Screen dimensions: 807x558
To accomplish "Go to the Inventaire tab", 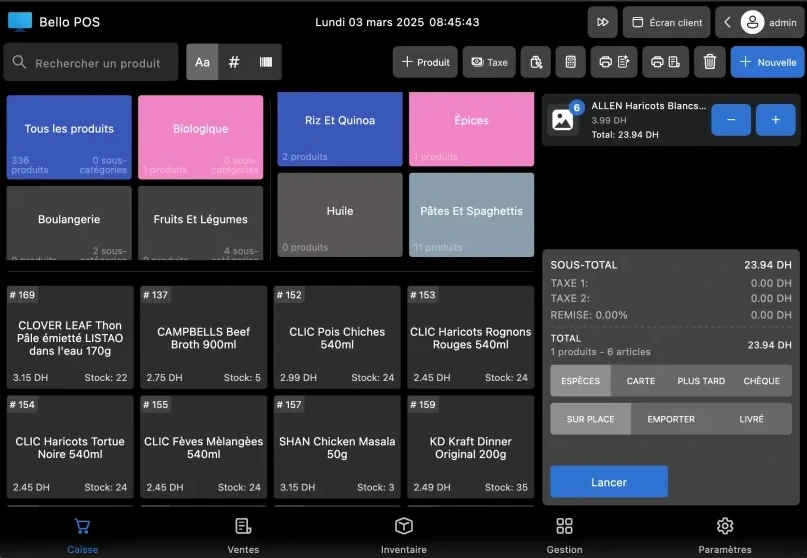I will (x=404, y=535).
